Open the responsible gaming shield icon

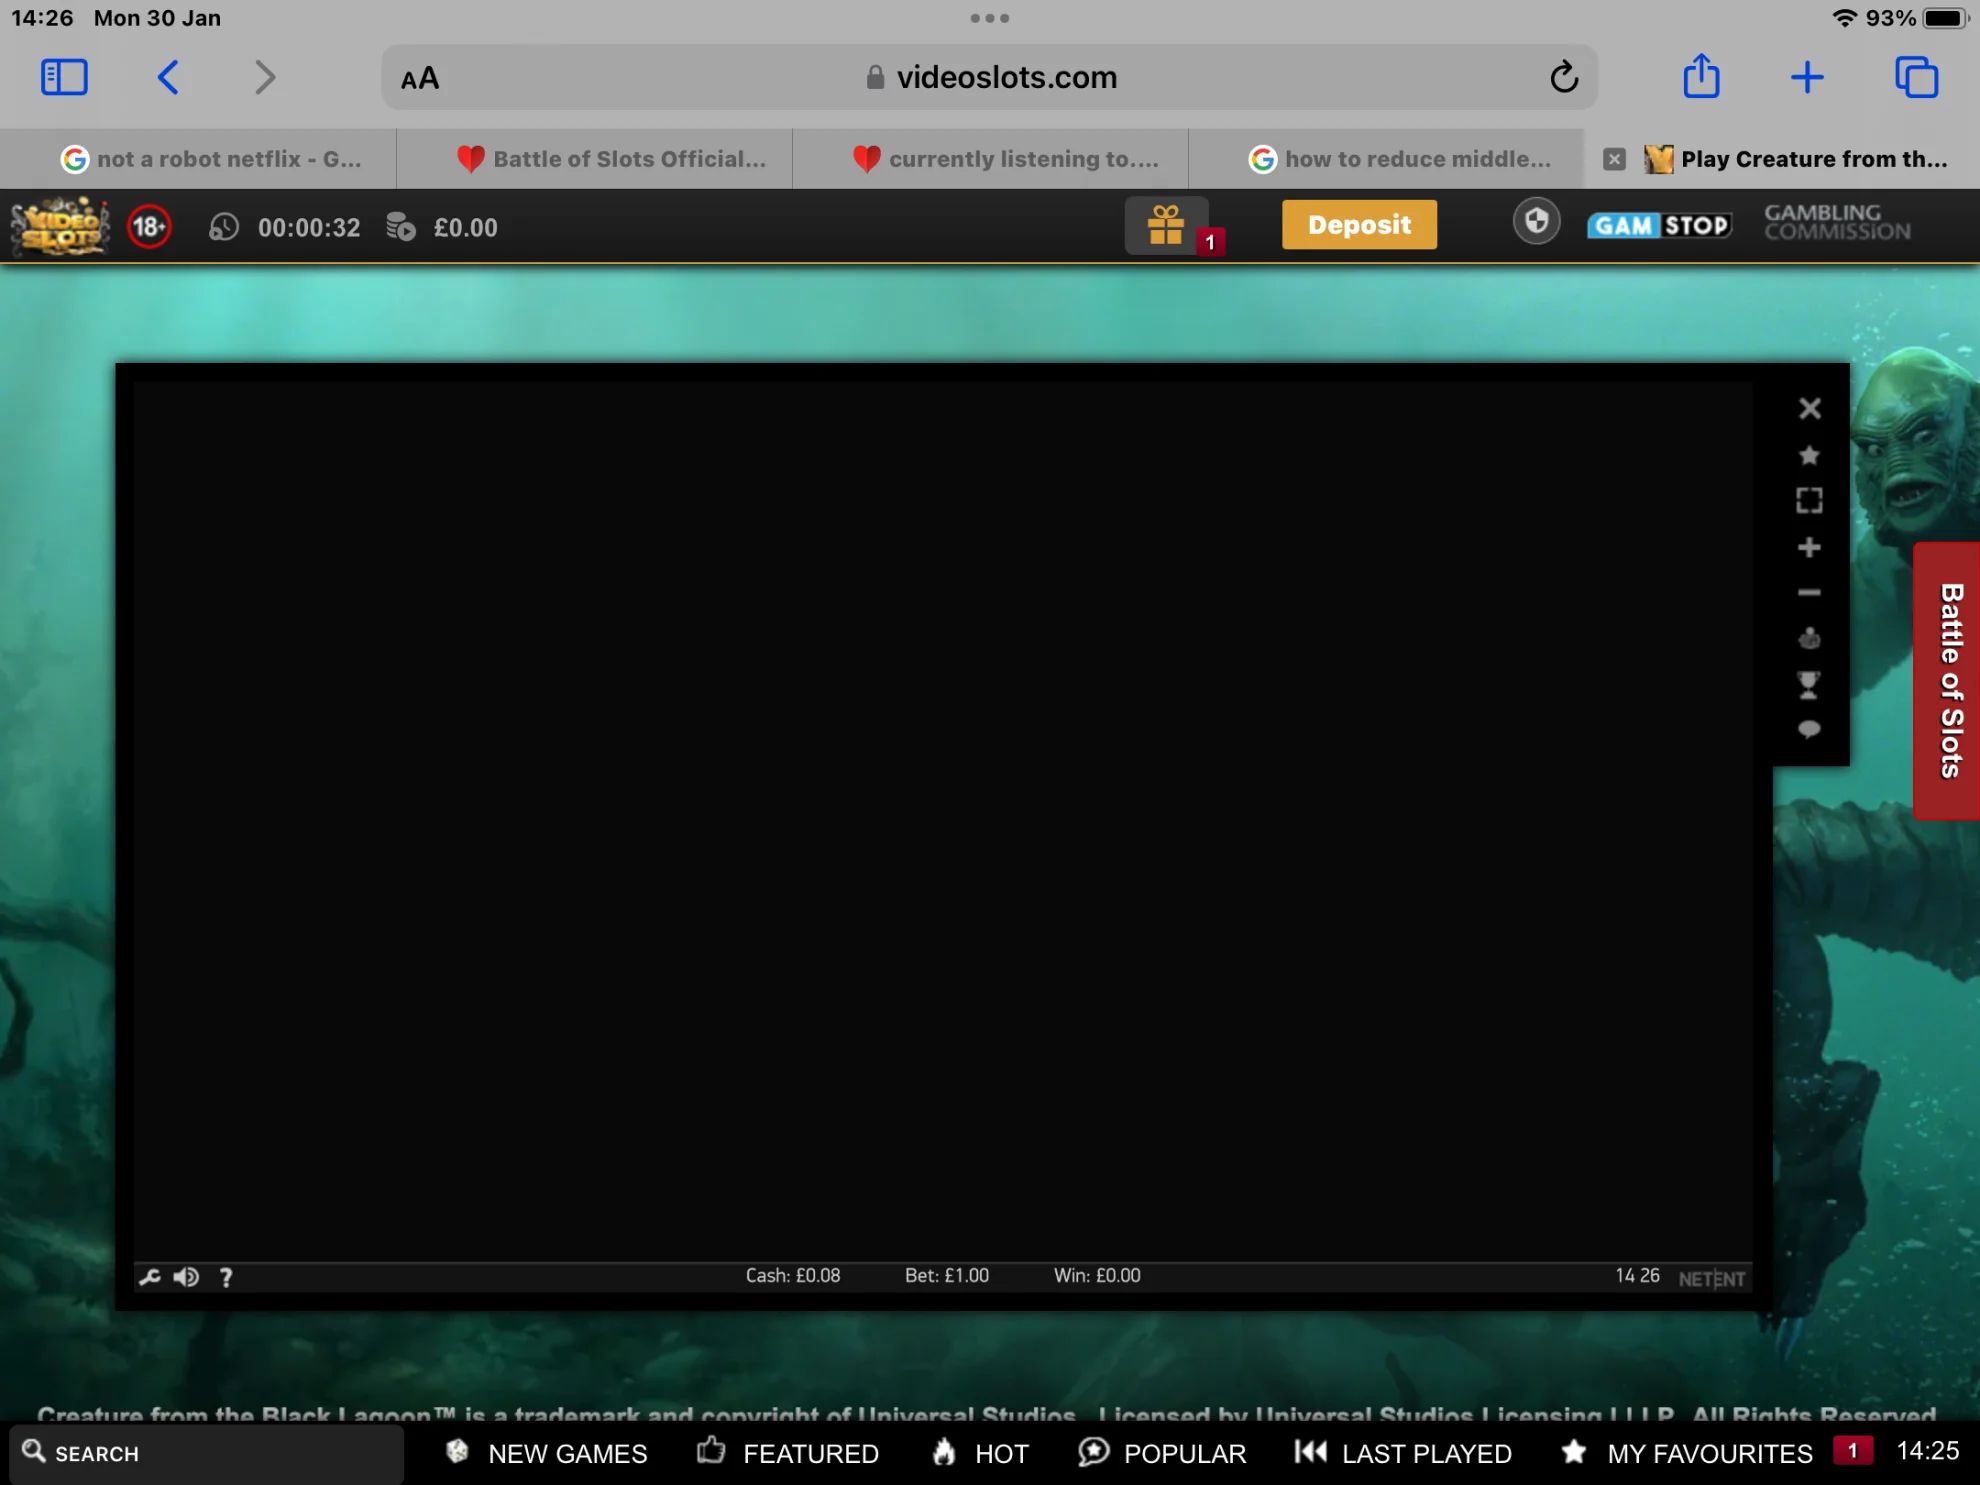point(1536,222)
